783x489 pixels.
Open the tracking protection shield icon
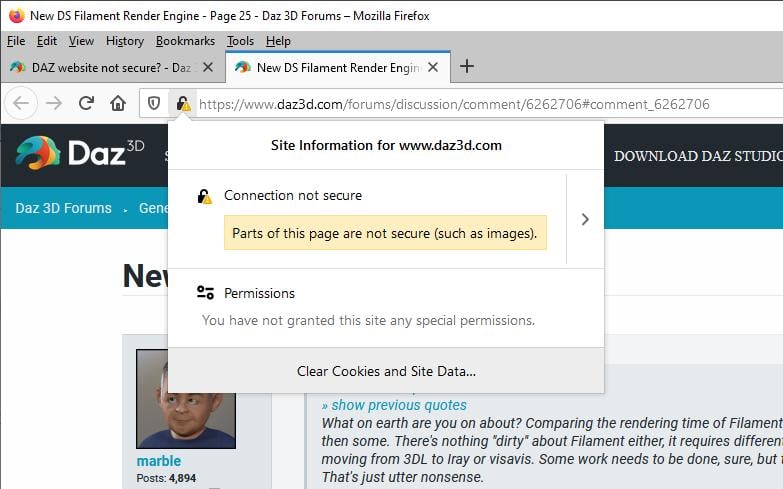coord(154,103)
